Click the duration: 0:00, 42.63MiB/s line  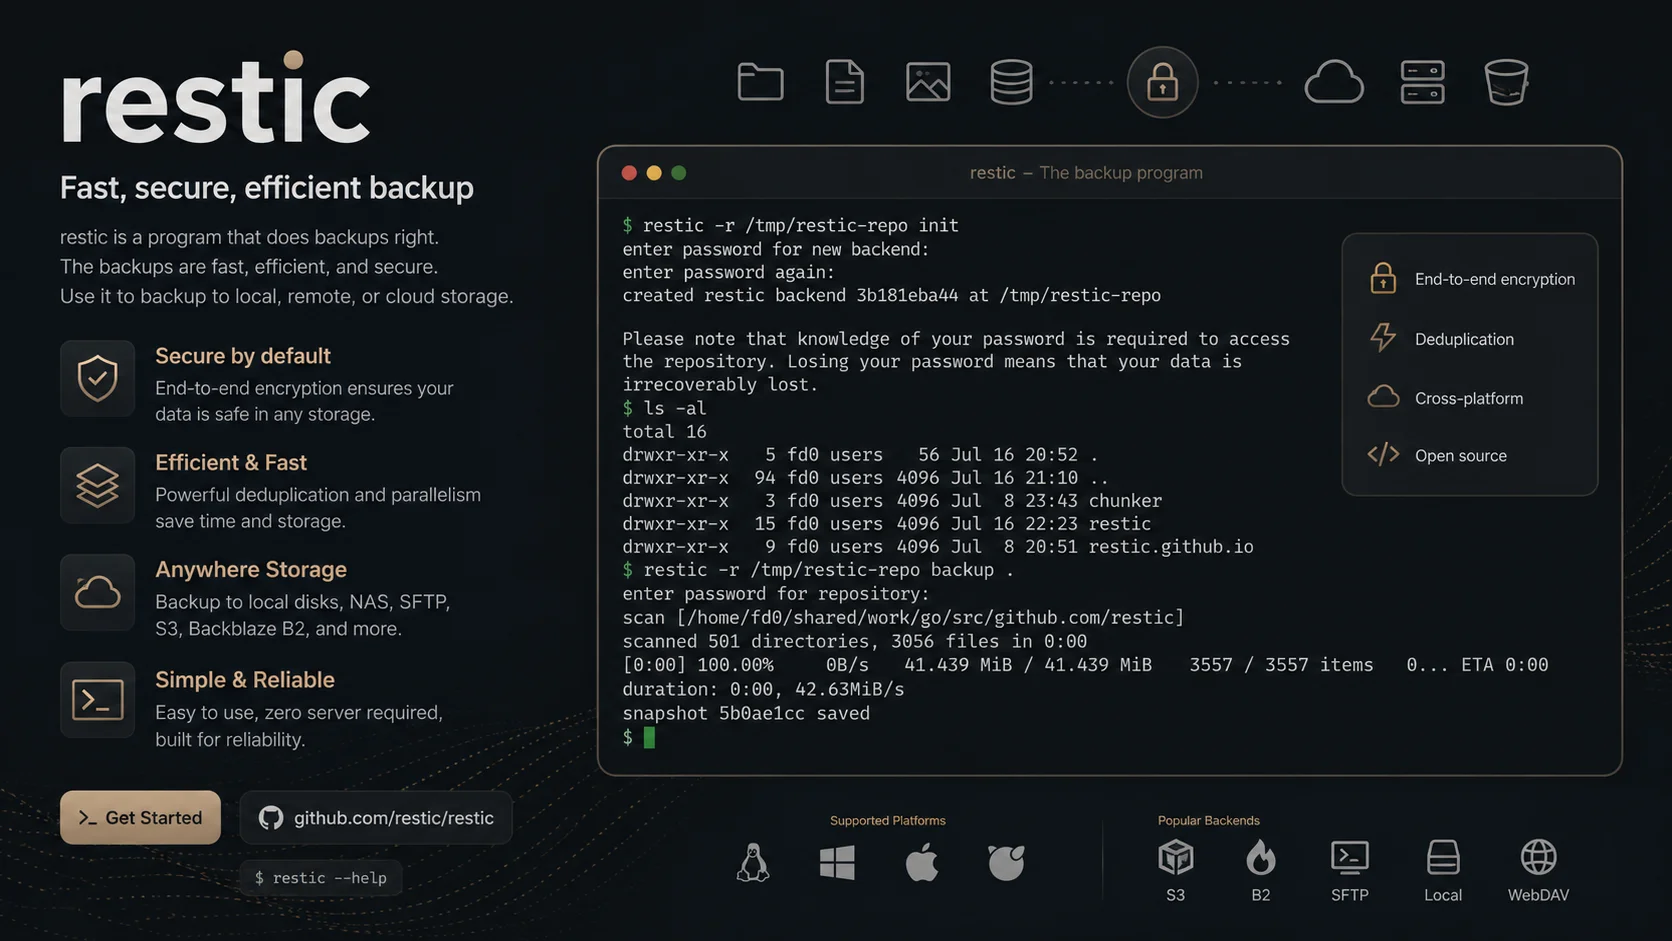click(763, 690)
